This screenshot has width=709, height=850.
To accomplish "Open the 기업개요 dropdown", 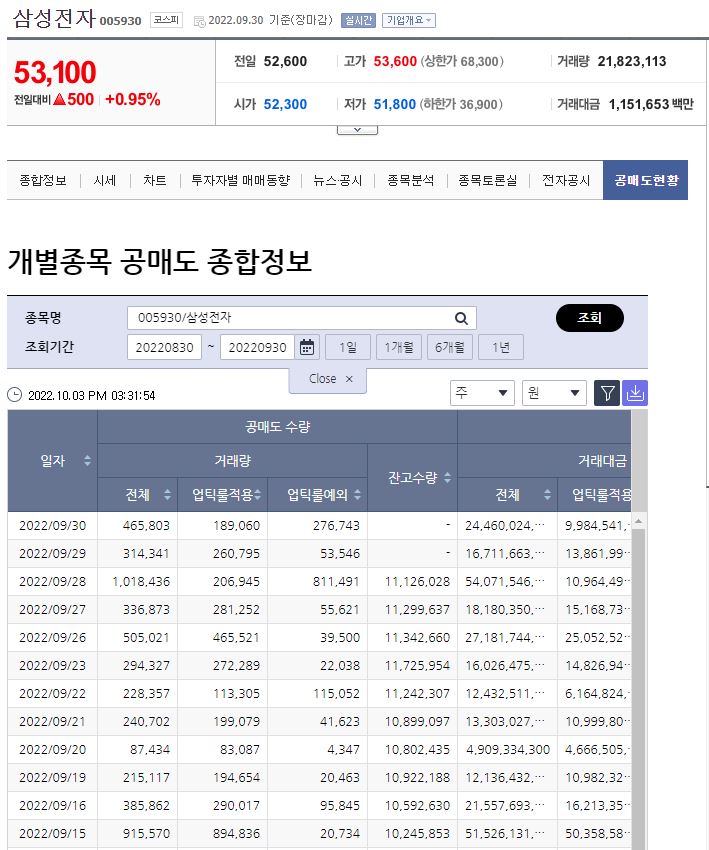I will pos(409,21).
